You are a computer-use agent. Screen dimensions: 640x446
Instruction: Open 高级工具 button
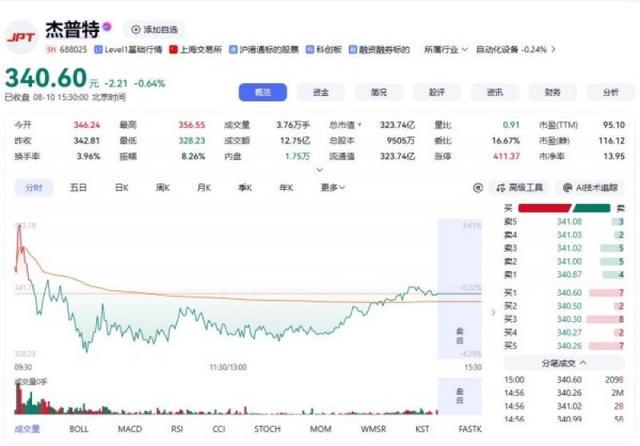coord(519,188)
